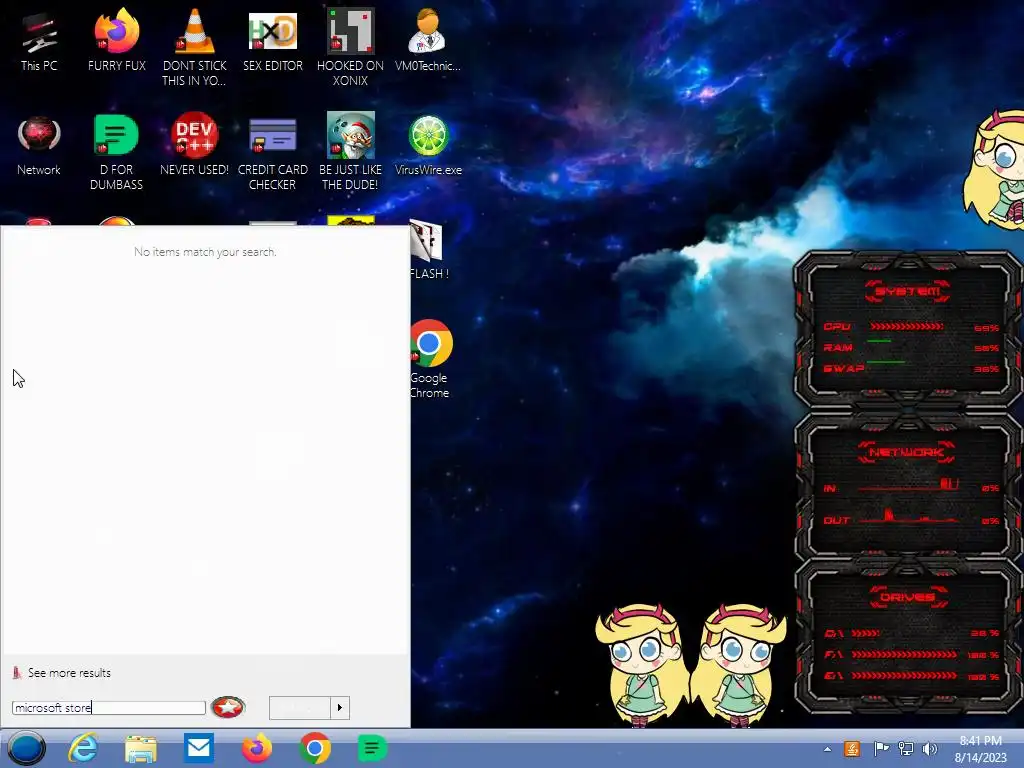Open the Network desktop icon

pos(39,145)
